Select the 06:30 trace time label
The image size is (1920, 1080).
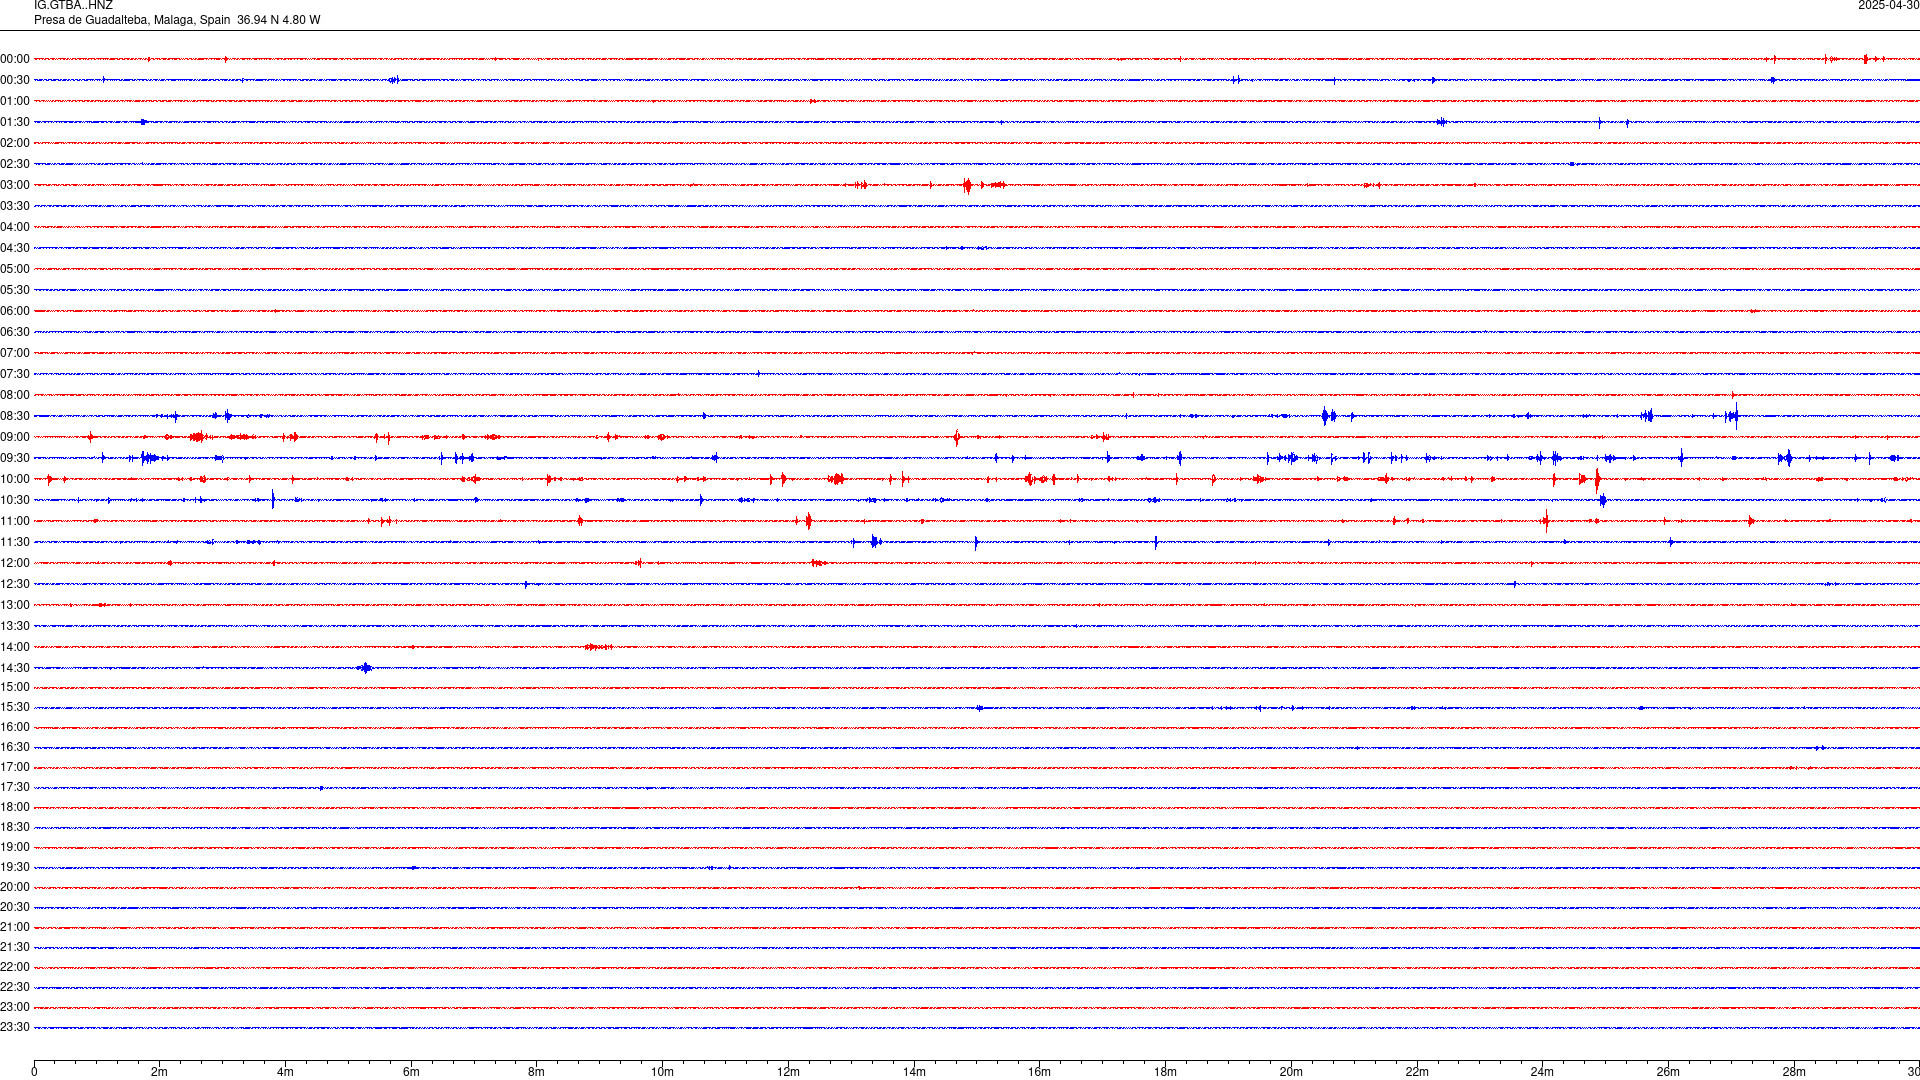click(x=15, y=332)
